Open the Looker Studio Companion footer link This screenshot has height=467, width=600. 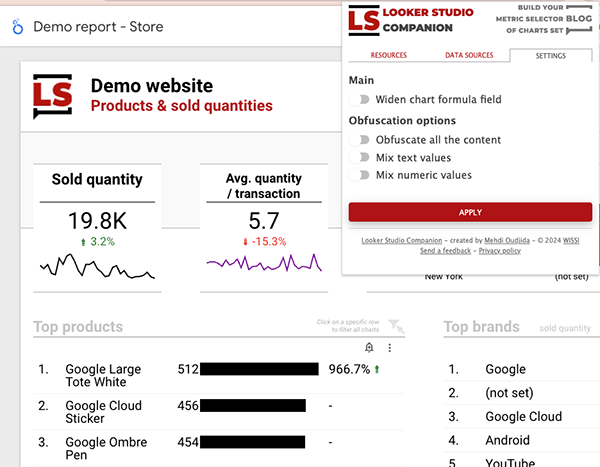point(402,240)
